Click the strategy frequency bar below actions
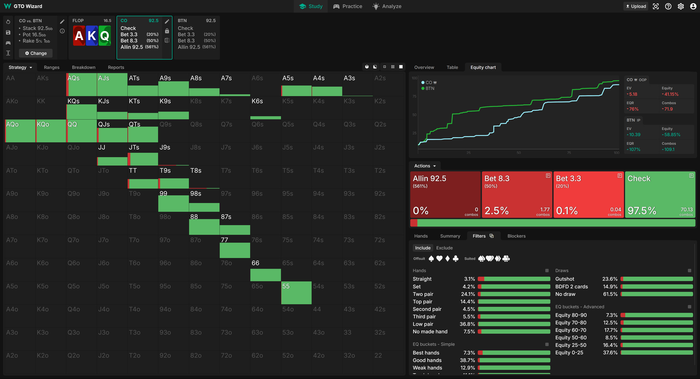 [553, 223]
